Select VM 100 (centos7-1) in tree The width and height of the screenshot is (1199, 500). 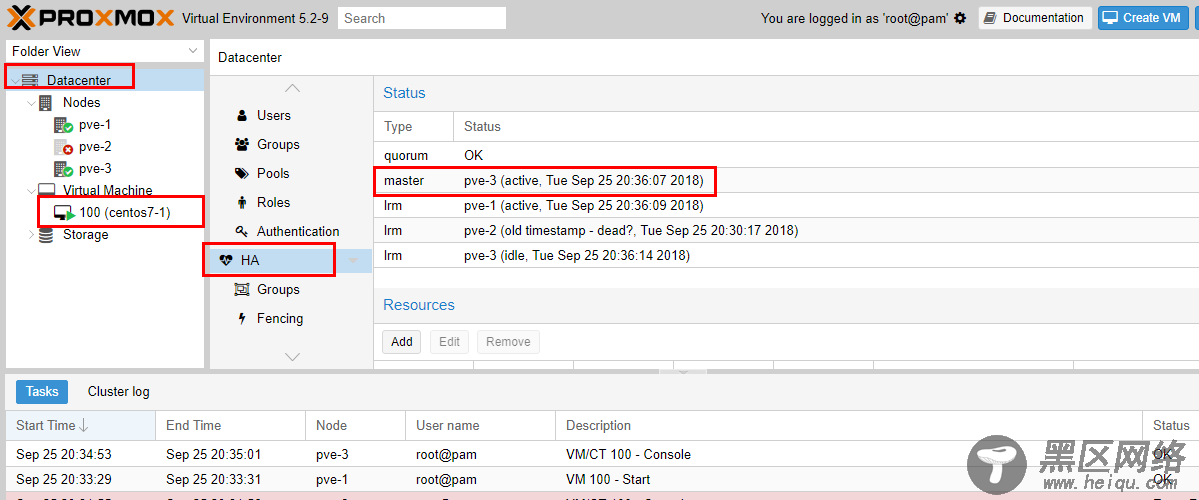[125, 213]
